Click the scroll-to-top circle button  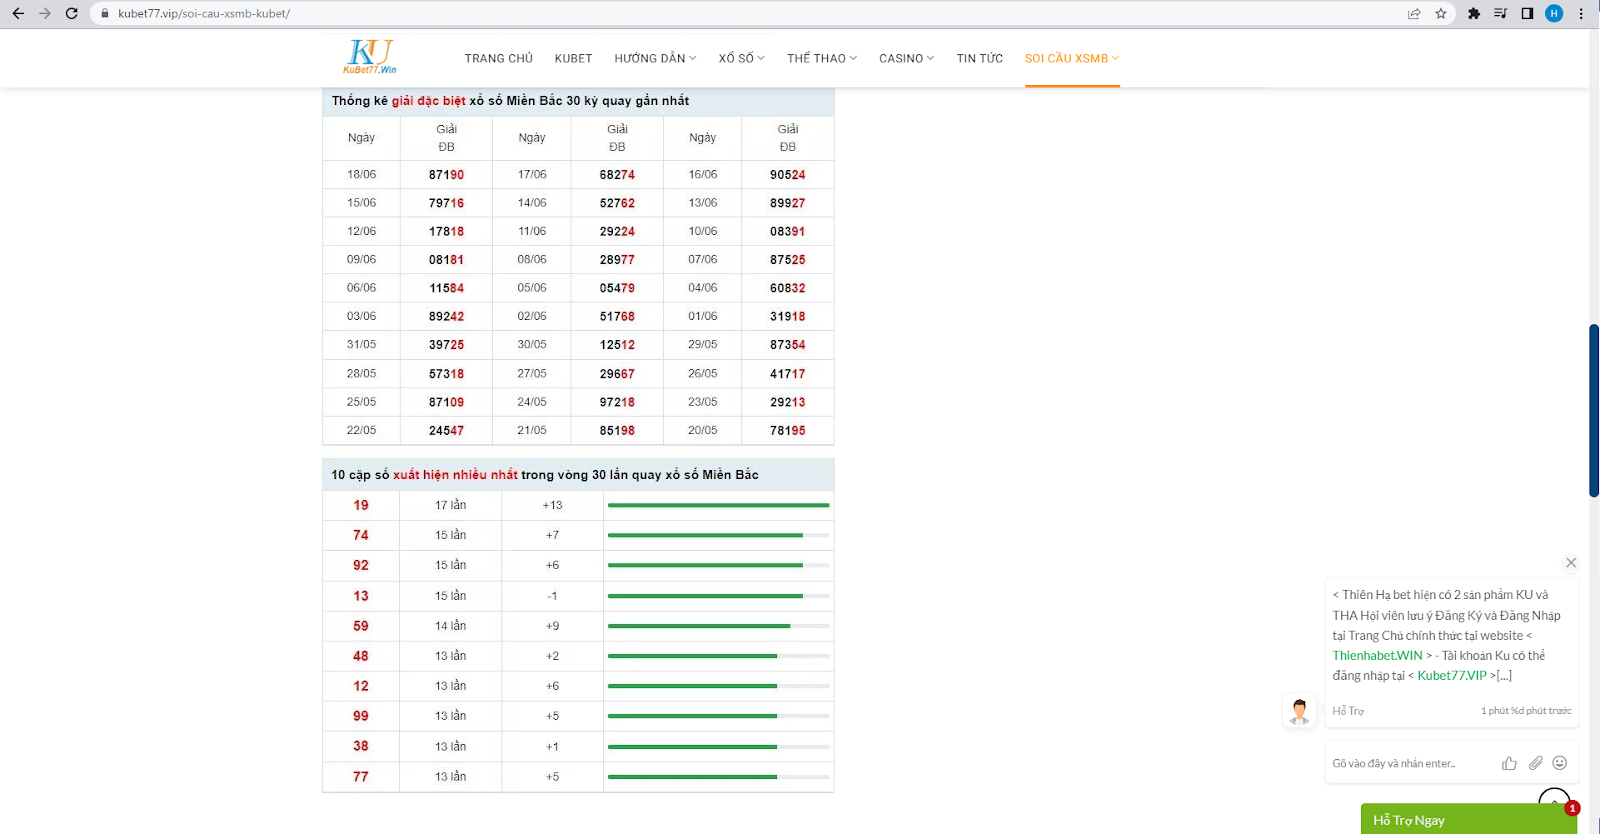[x=1554, y=797]
